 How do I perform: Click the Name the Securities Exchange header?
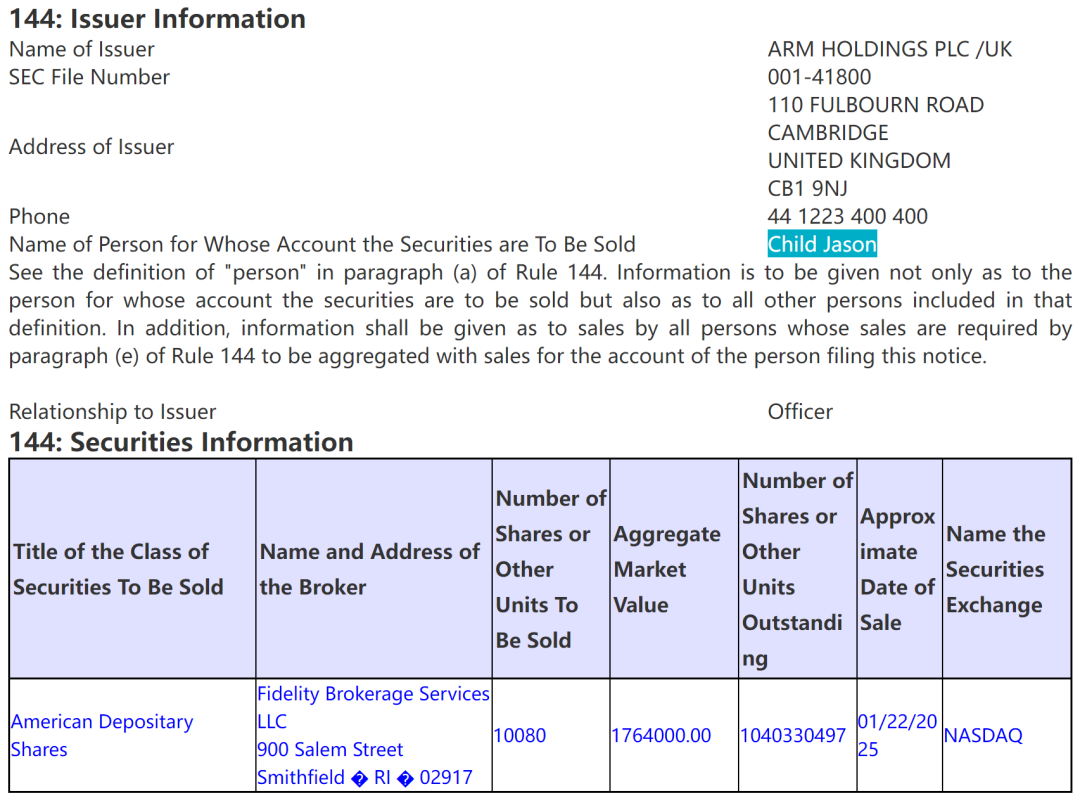click(994, 569)
